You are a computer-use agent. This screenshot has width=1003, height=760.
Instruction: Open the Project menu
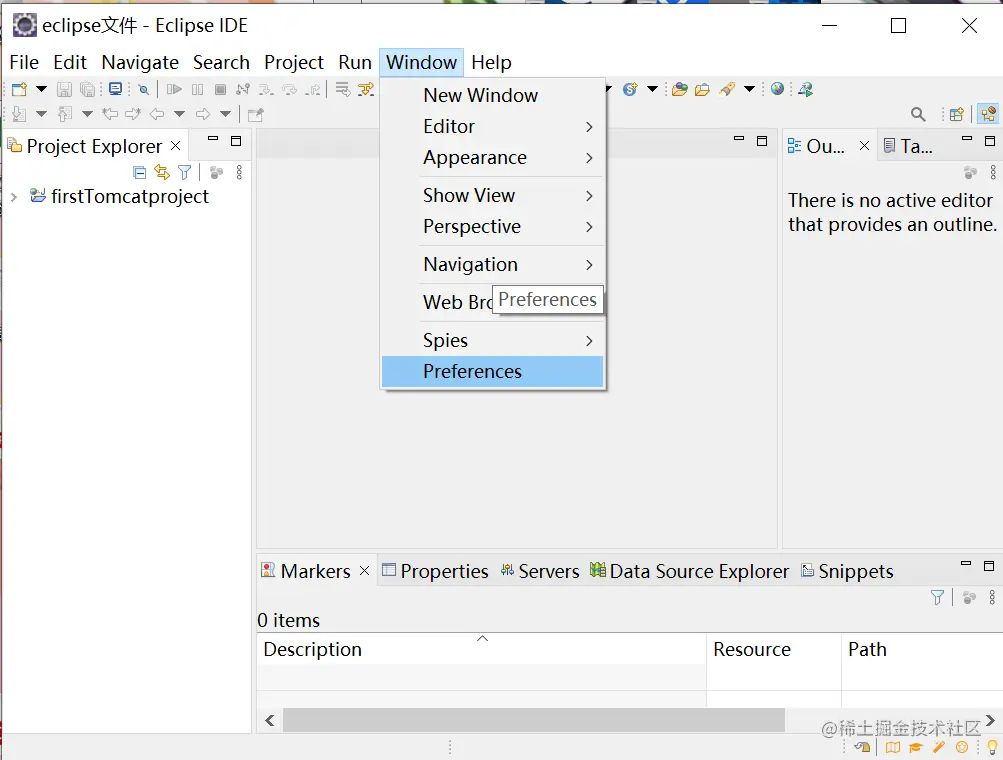(x=294, y=62)
